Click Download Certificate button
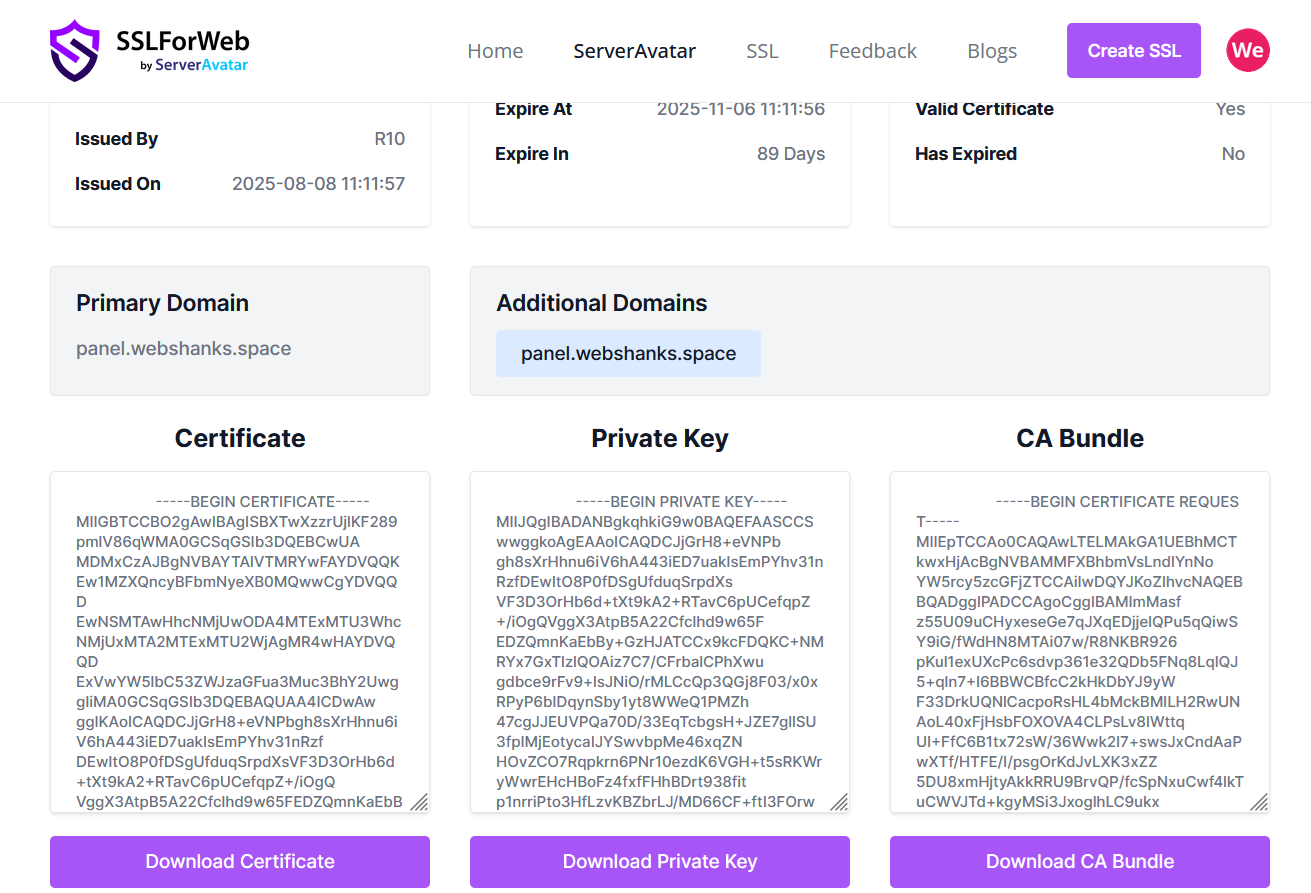This screenshot has height=893, width=1311. click(240, 861)
